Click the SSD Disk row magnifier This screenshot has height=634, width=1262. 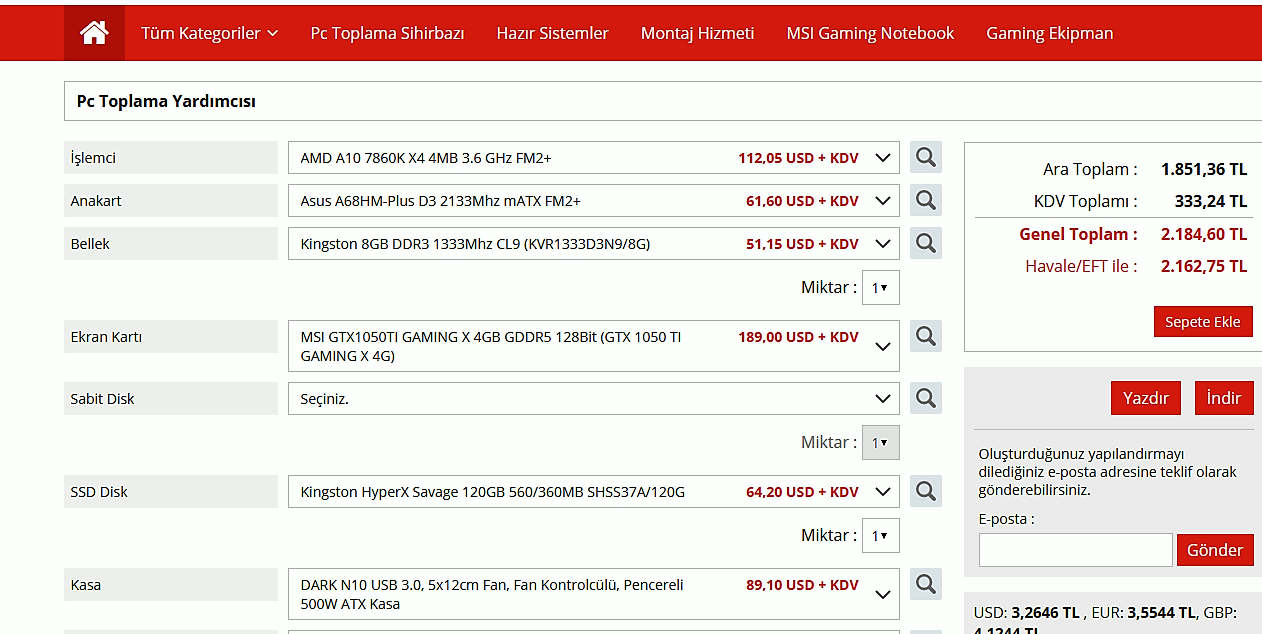[x=926, y=491]
